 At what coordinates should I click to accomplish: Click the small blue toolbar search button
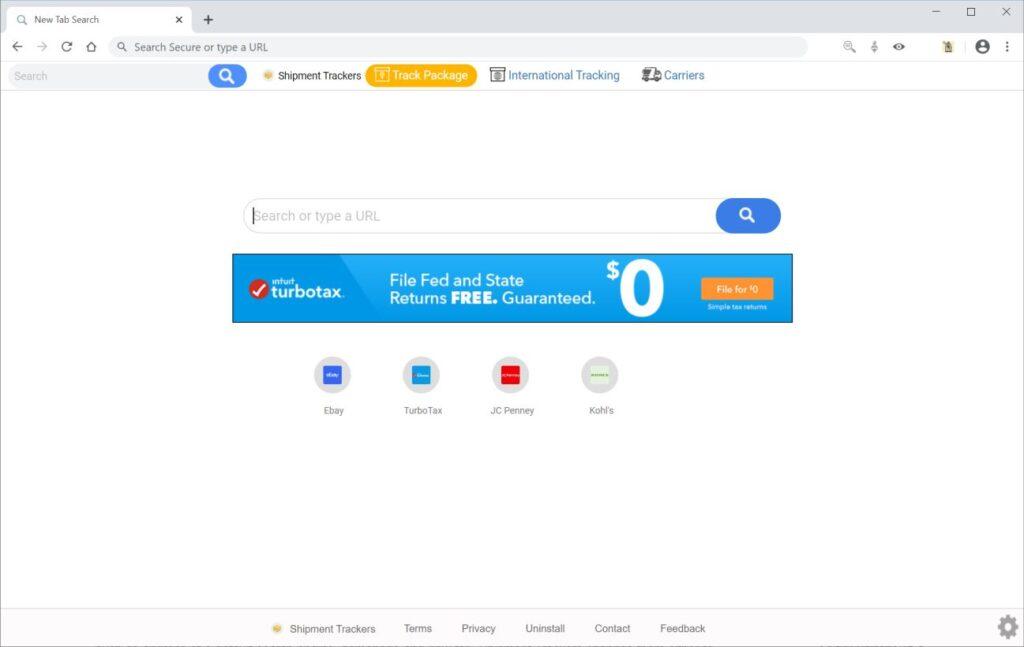click(x=227, y=76)
